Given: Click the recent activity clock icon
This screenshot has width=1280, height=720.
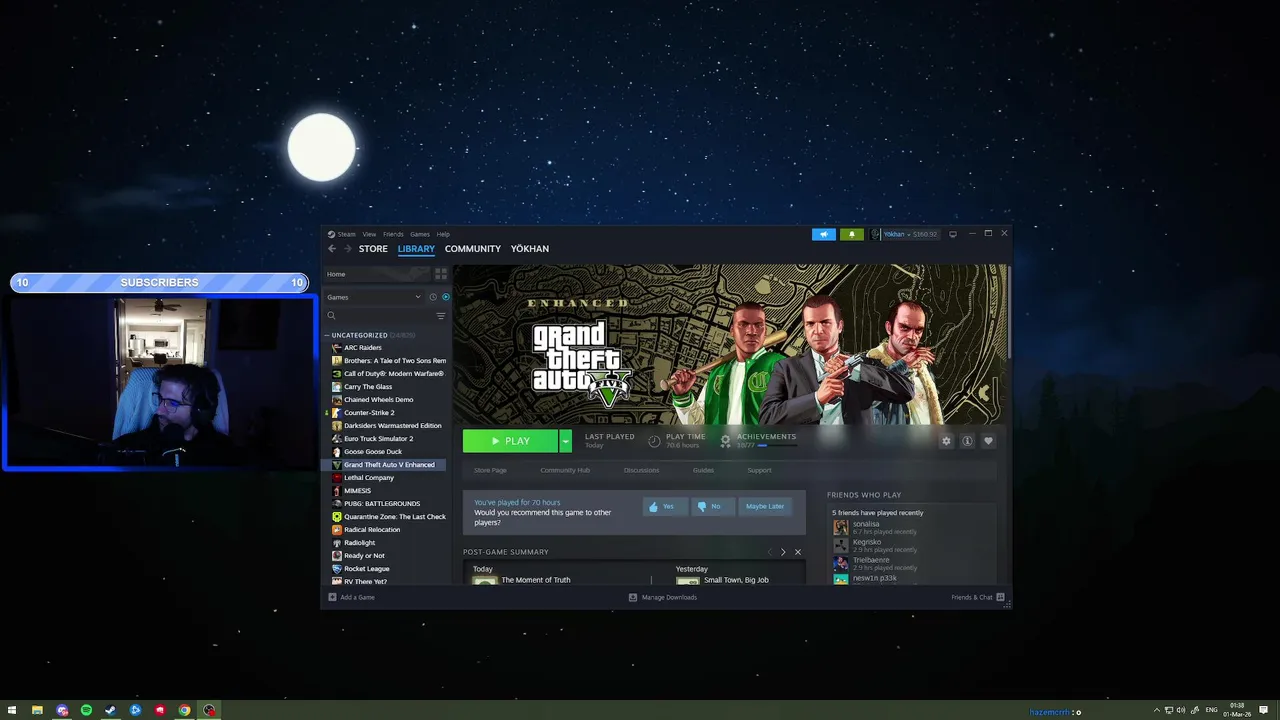Looking at the screenshot, I should (433, 297).
